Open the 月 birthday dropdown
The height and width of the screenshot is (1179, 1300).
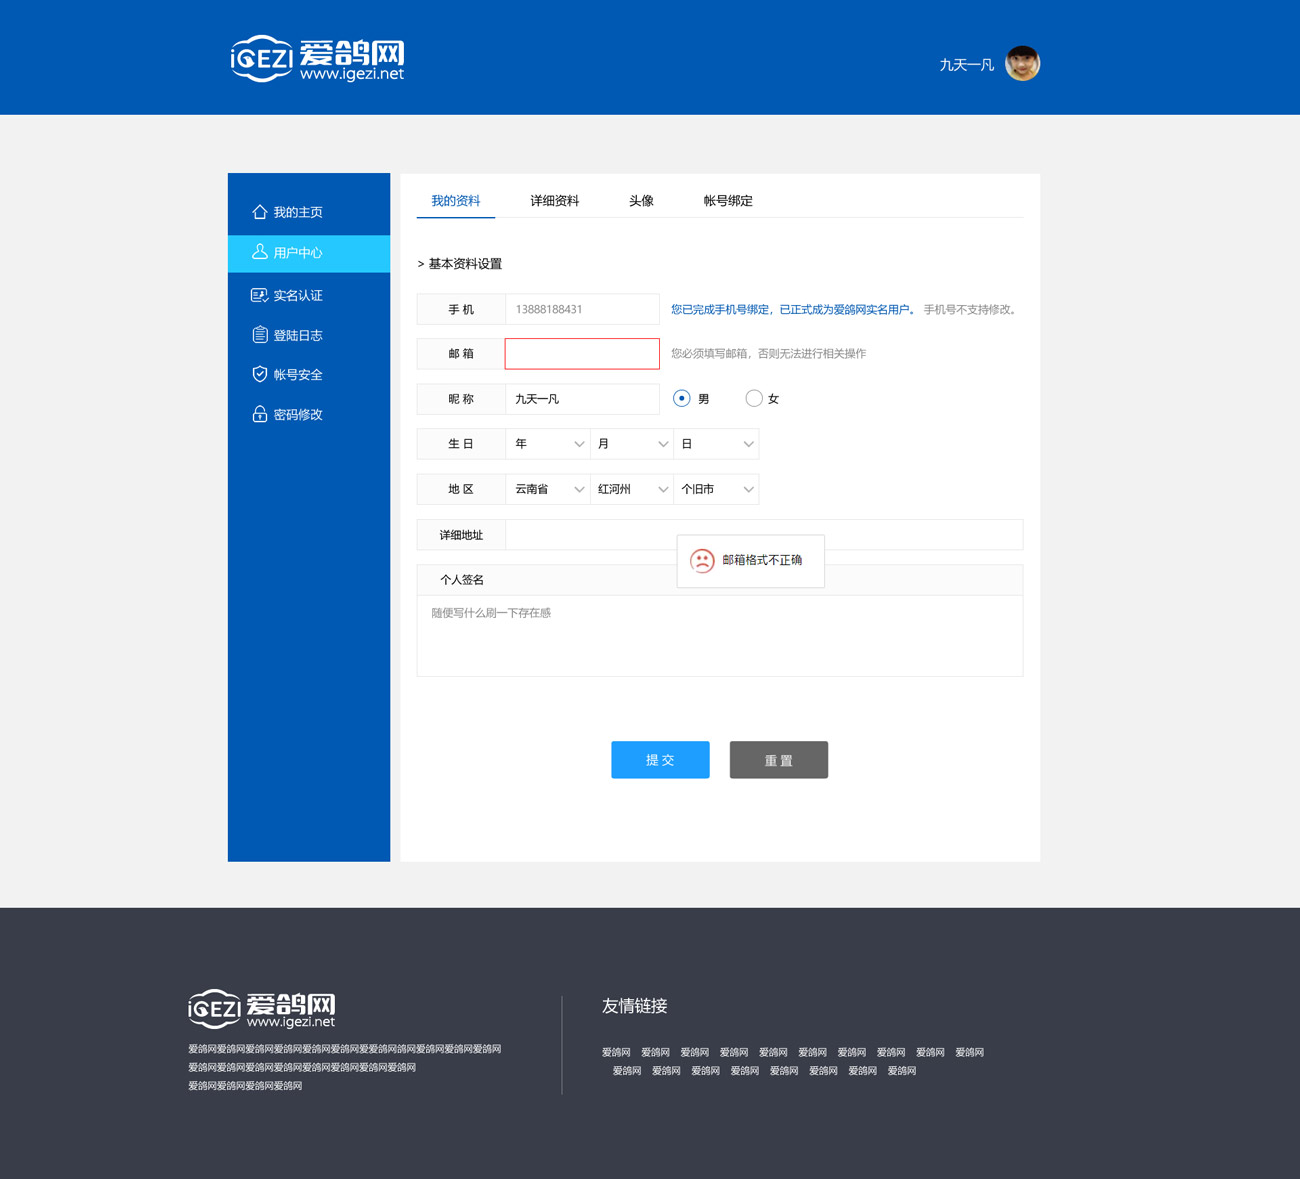tap(632, 444)
